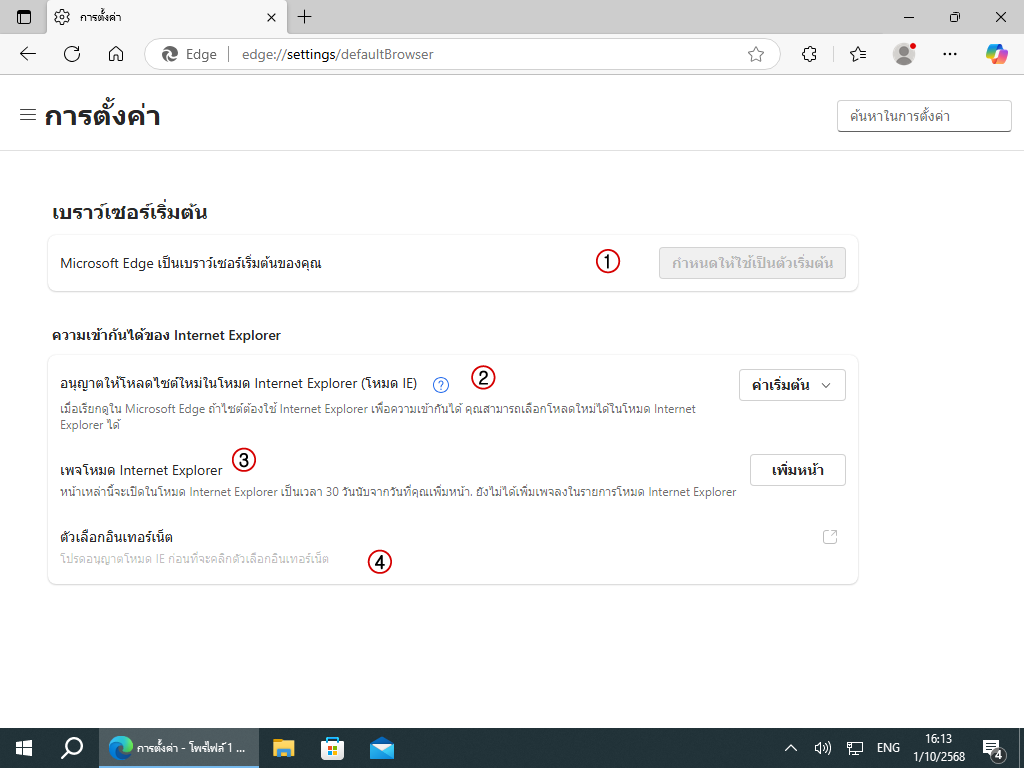Refresh the settings page
The image size is (1024, 768).
point(72,54)
